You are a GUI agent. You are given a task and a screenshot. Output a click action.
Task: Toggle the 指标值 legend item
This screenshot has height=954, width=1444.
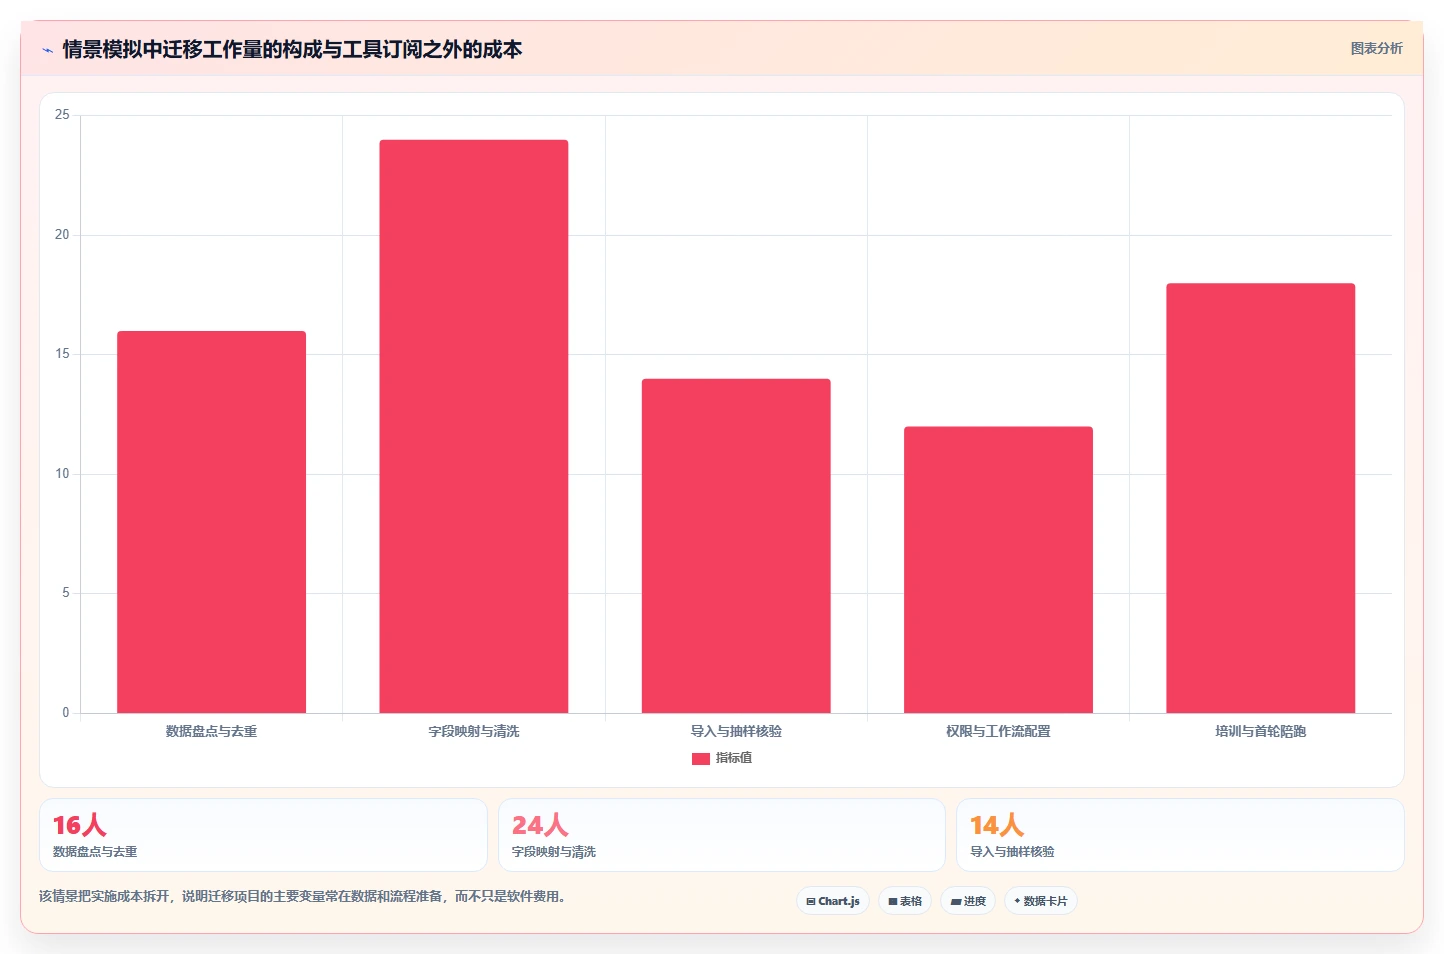(x=722, y=758)
